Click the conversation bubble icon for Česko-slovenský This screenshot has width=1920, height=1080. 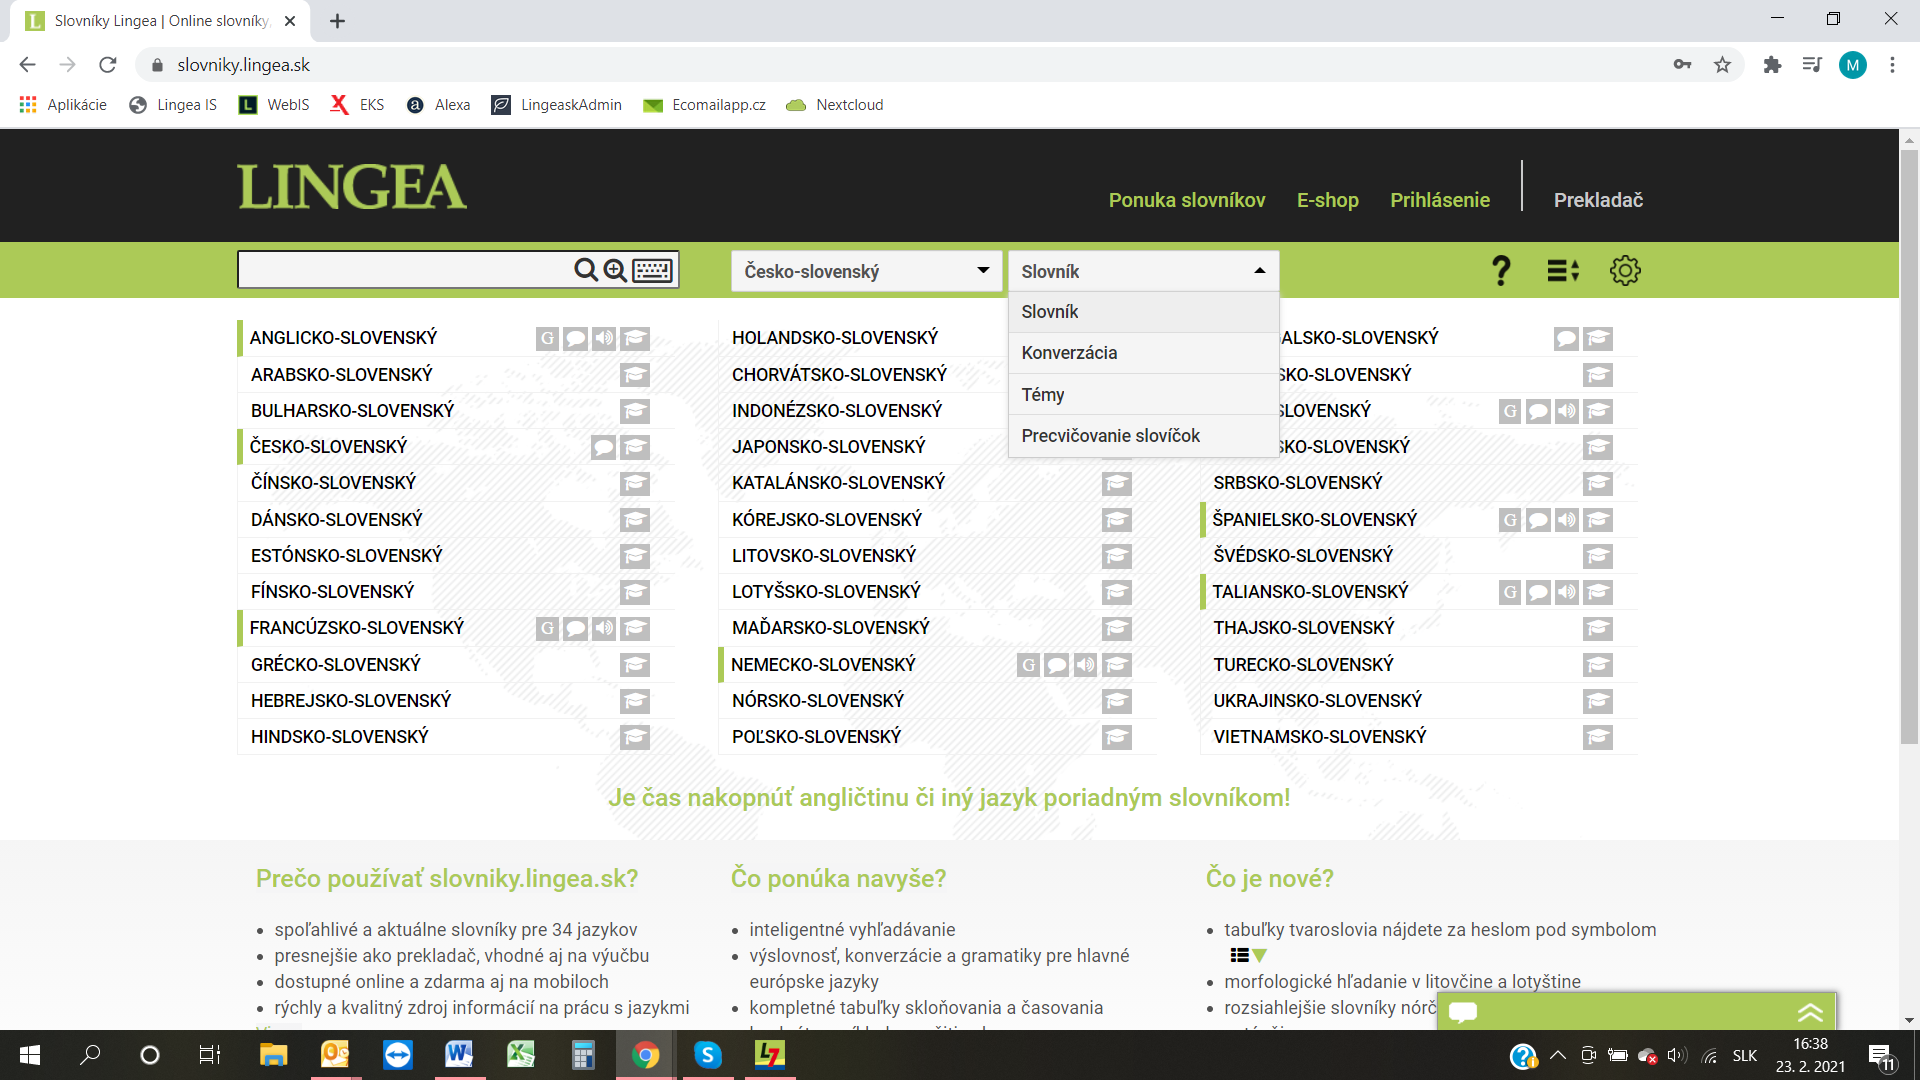pos(603,447)
